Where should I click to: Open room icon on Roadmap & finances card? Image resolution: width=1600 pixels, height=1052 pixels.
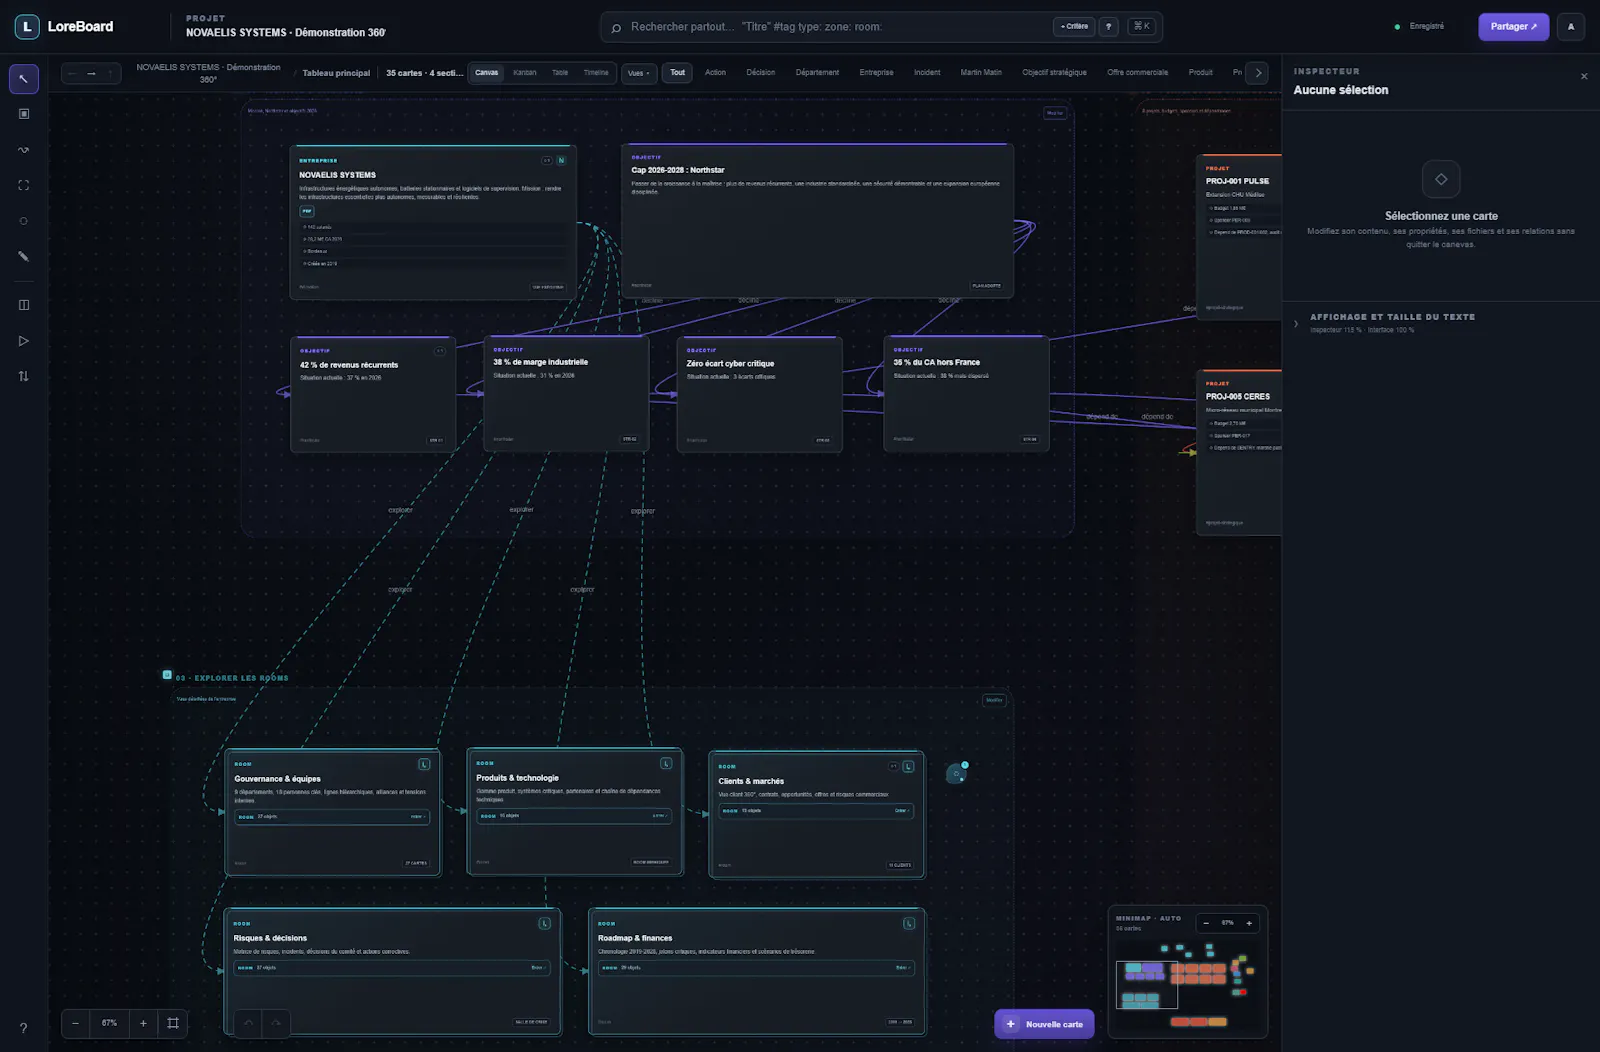point(909,923)
